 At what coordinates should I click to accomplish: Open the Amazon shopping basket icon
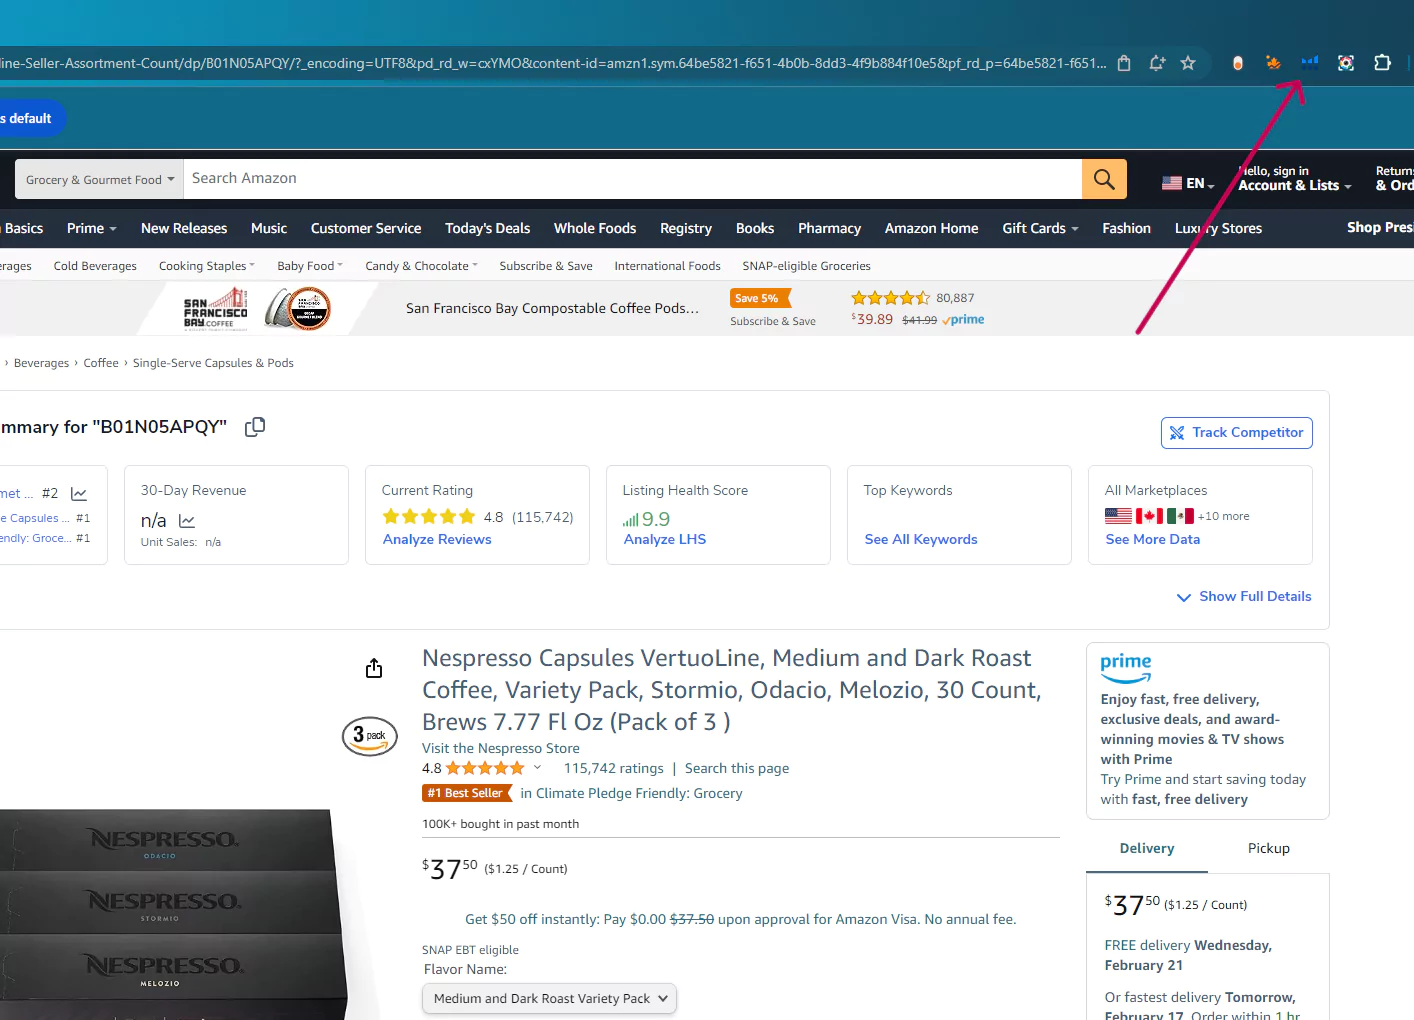pos(1123,62)
